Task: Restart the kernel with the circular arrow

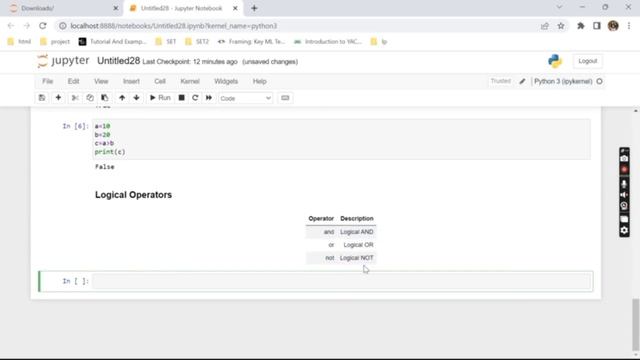Action: pyautogui.click(x=195, y=98)
